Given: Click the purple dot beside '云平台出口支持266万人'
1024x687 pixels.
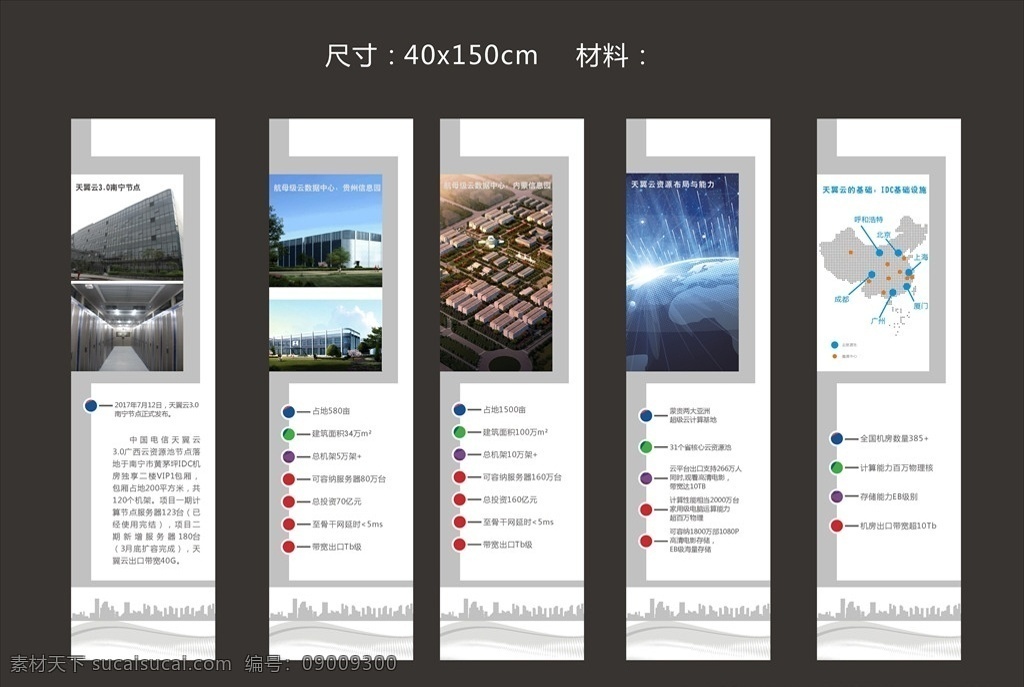Looking at the screenshot, I should pos(645,478).
